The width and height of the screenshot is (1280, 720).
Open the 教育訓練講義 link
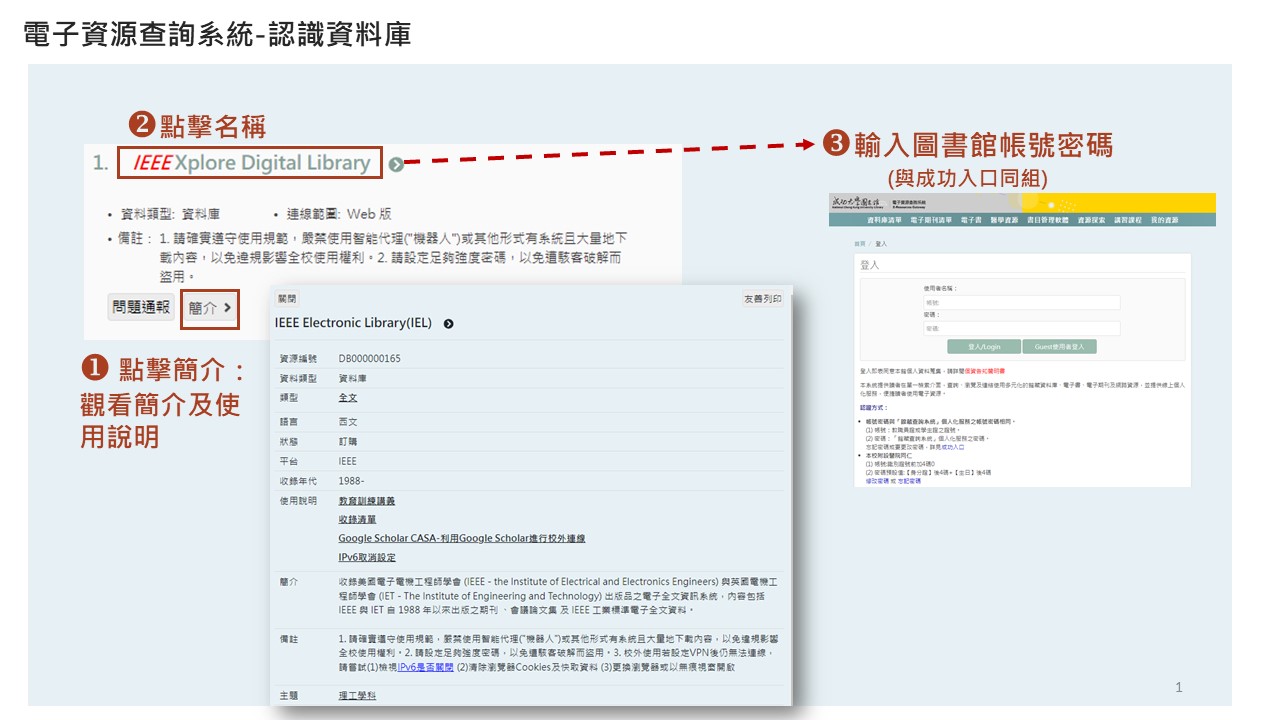coord(367,500)
